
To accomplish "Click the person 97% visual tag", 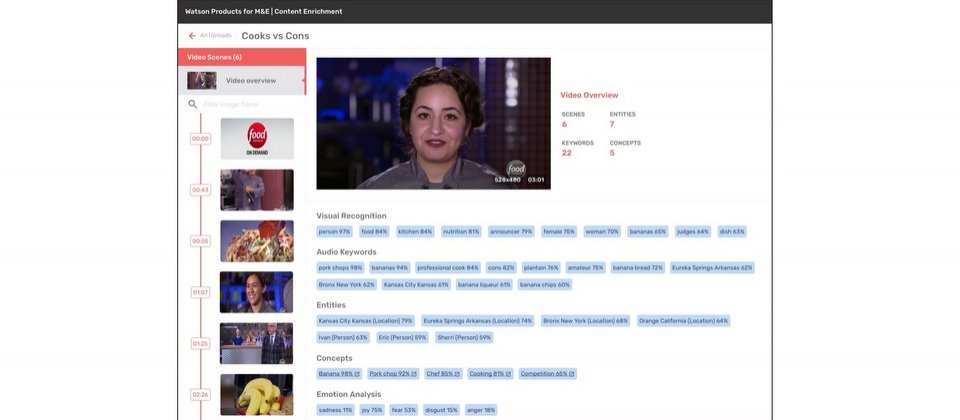I will [x=334, y=231].
